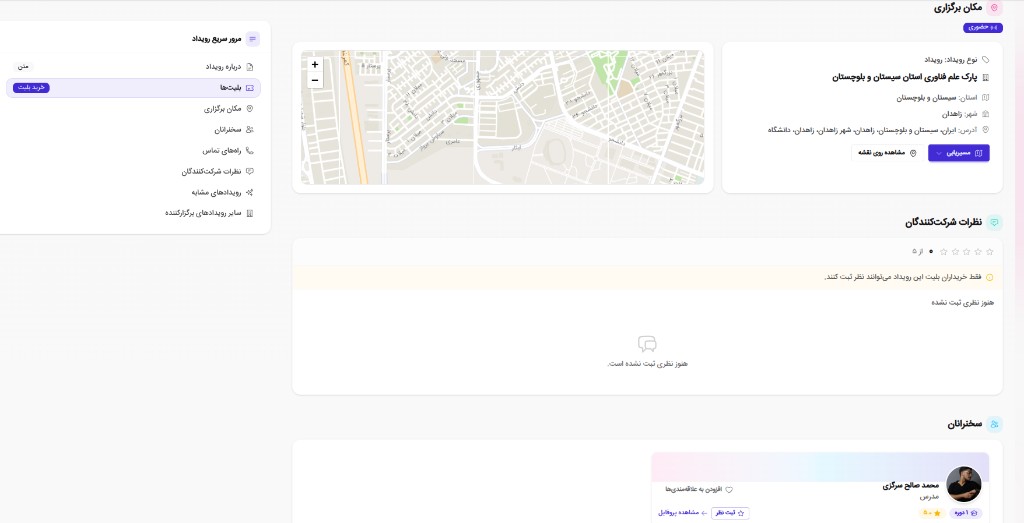Click the green chat icon in نظرات شرکت‌کنندگان heading
This screenshot has width=1024, height=523.
994,223
